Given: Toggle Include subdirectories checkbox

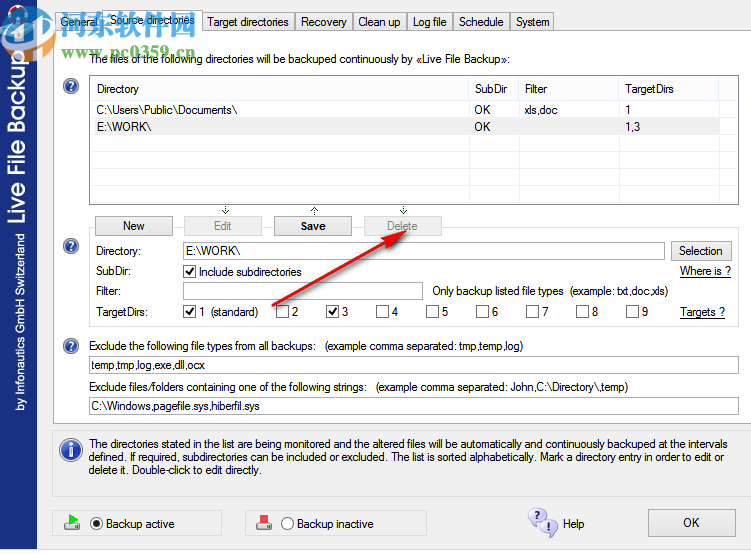Looking at the screenshot, I should (x=189, y=272).
